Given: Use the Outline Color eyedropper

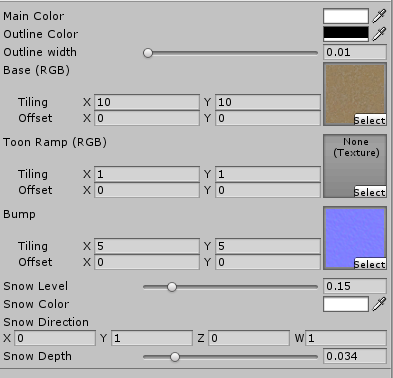Looking at the screenshot, I should pyautogui.click(x=379, y=34).
